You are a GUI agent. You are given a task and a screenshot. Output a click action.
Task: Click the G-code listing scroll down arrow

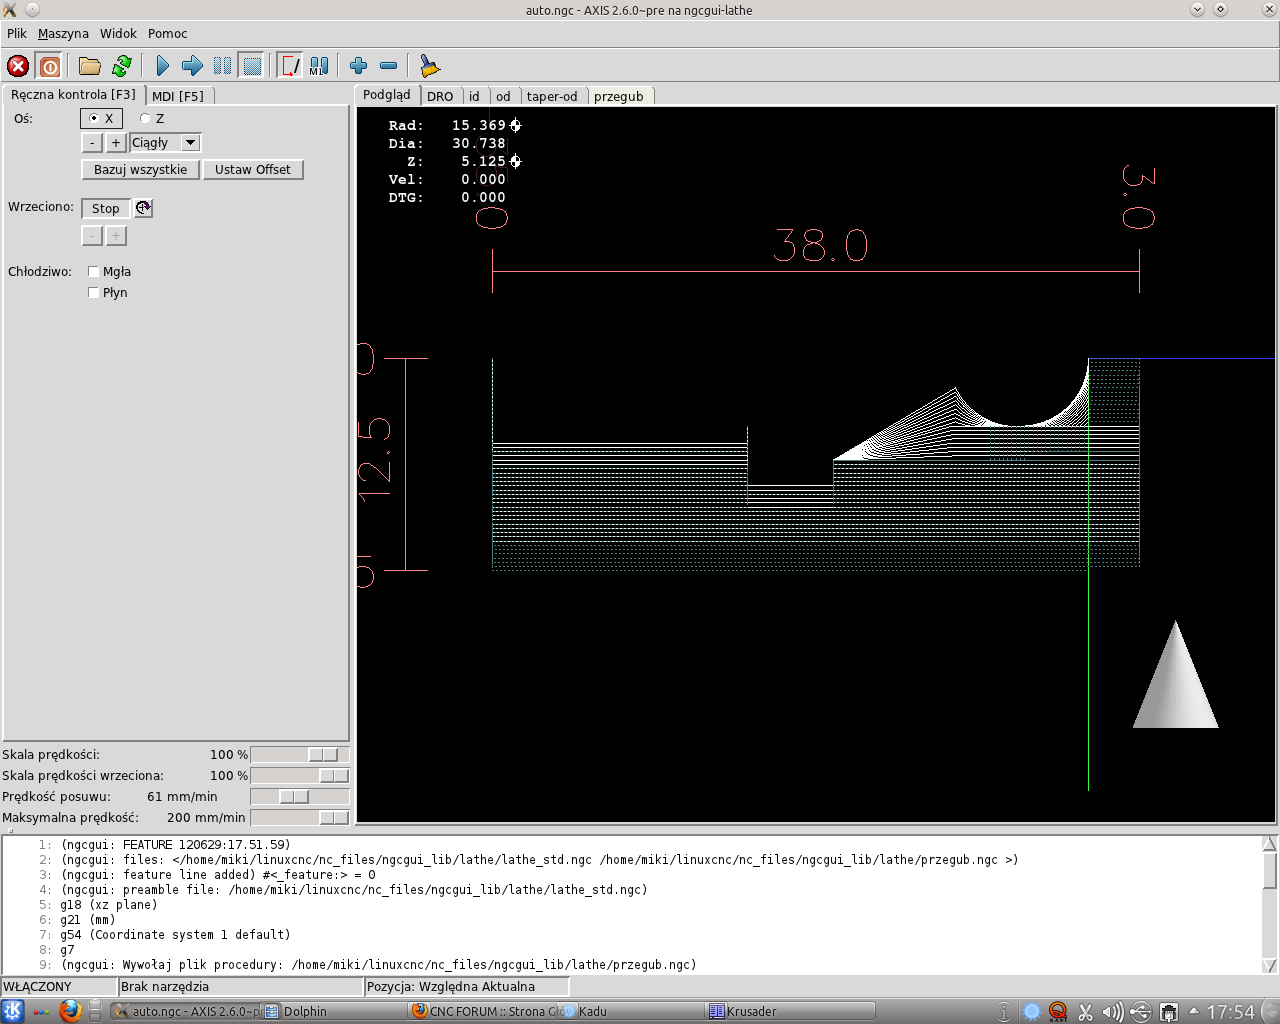coord(1270,966)
